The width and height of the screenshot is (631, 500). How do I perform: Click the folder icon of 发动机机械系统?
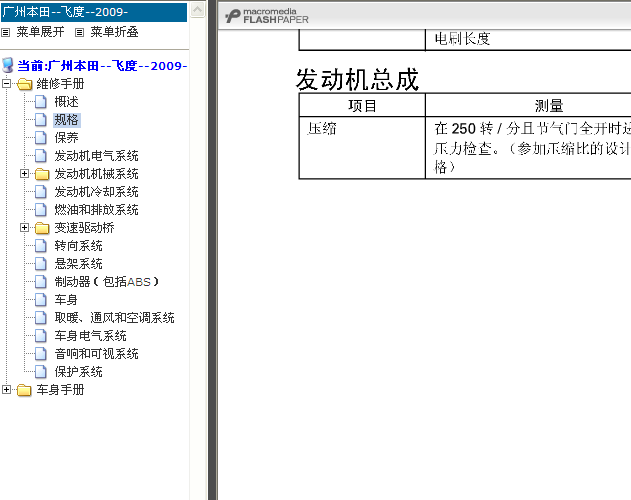(42, 174)
